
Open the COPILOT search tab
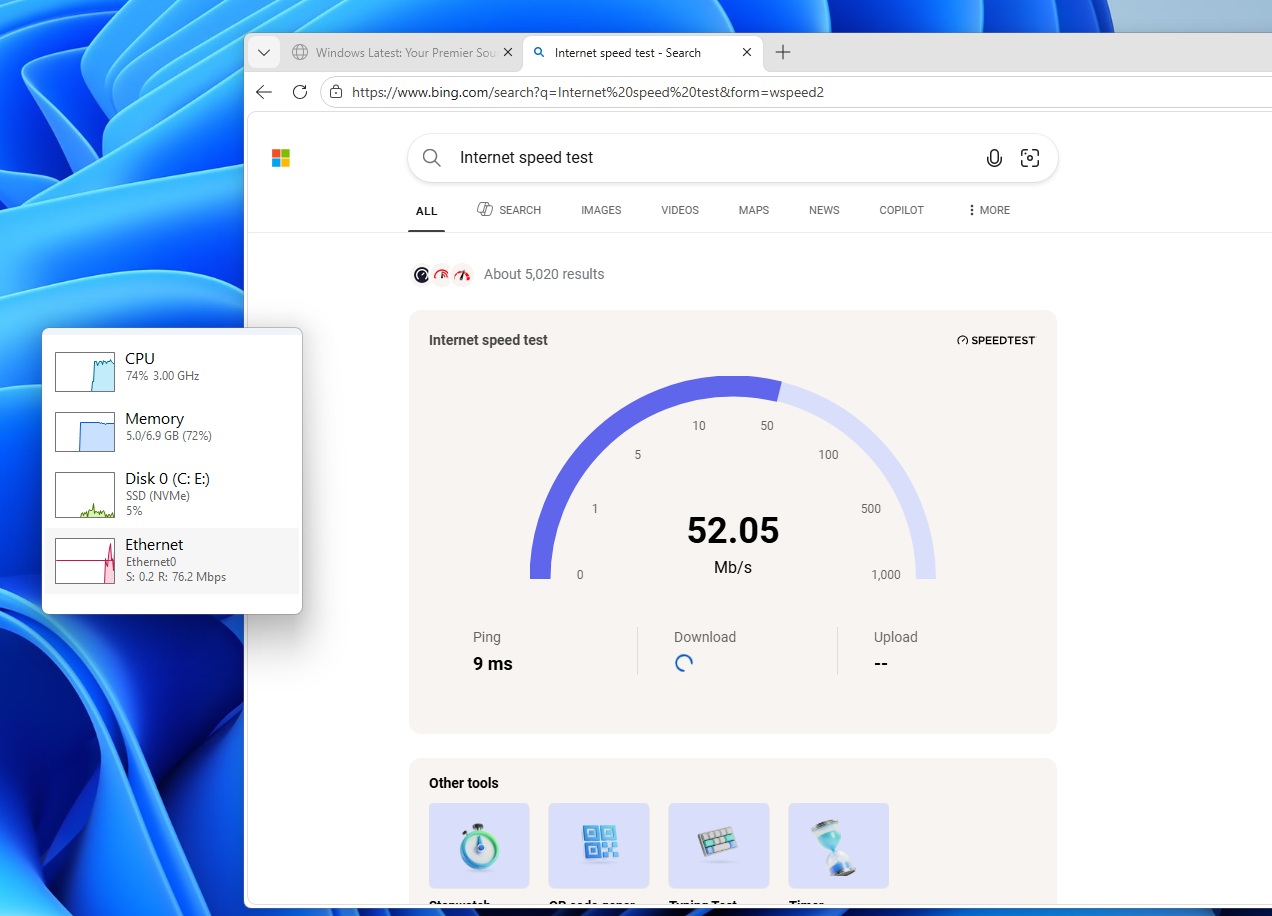click(x=901, y=210)
